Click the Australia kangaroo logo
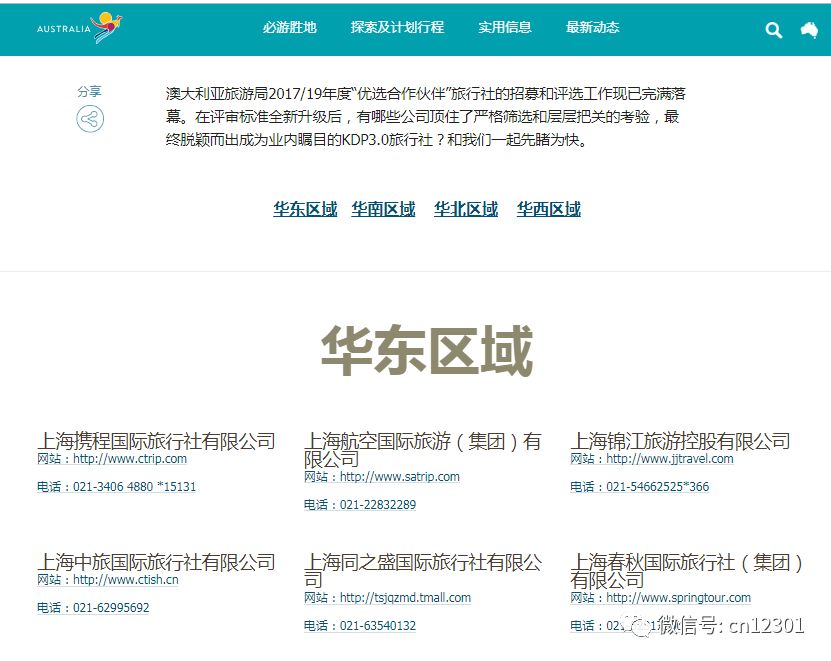The image size is (831, 661). click(79, 28)
